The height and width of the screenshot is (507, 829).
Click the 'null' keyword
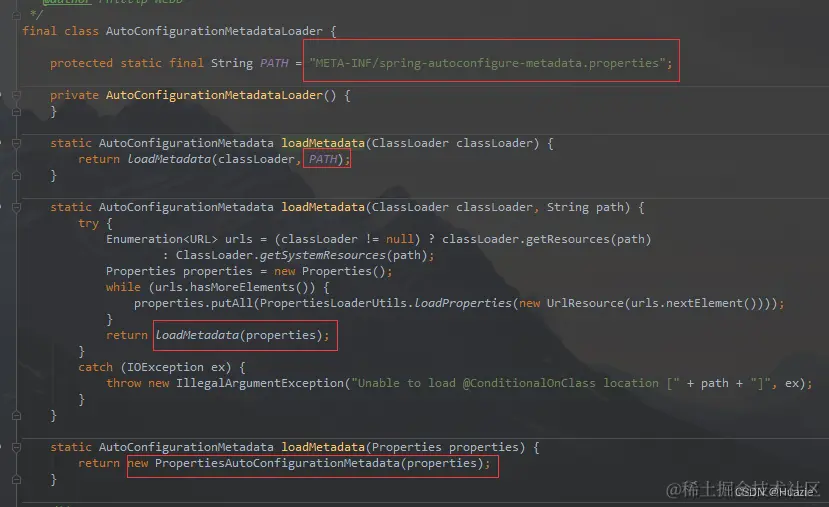click(399, 239)
